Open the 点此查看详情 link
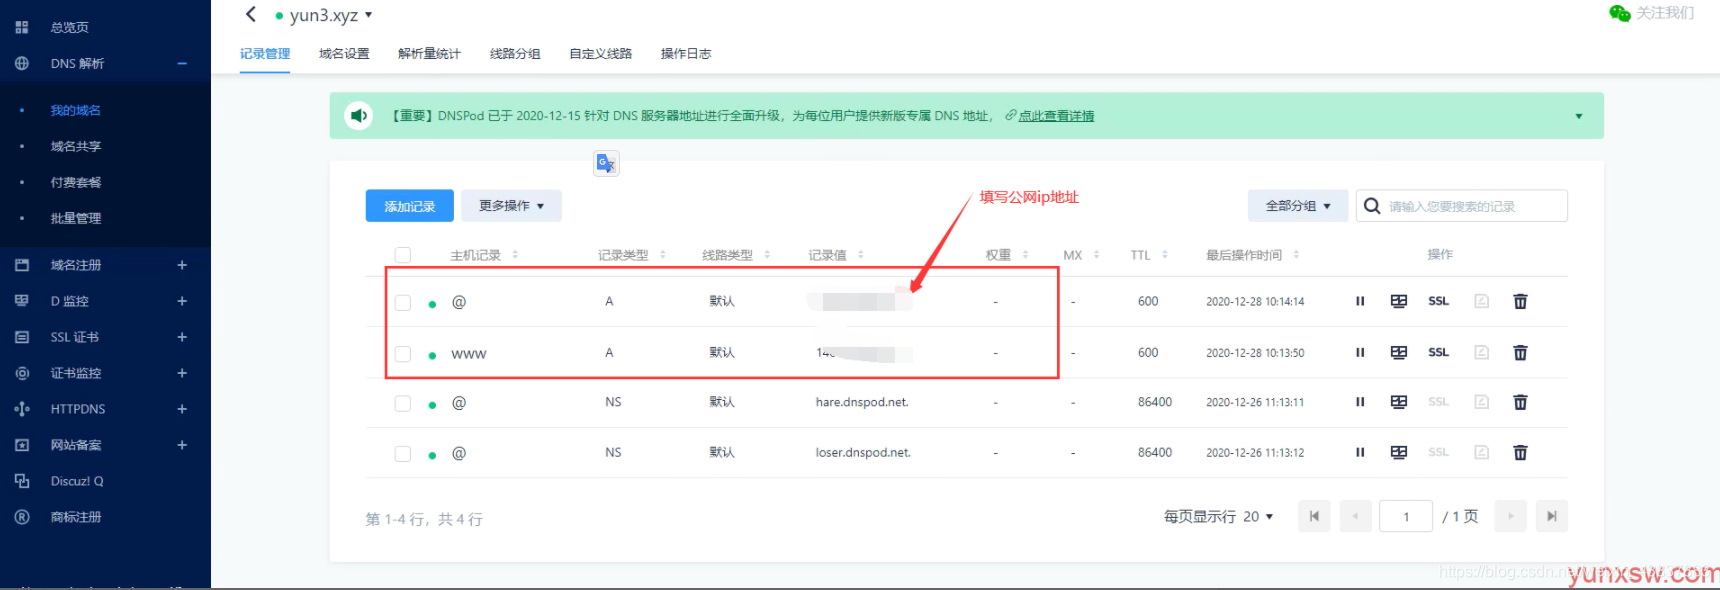 (1056, 116)
